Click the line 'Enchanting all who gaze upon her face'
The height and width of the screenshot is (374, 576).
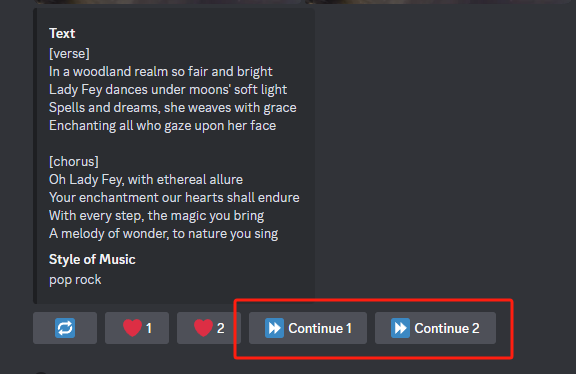tap(162, 126)
